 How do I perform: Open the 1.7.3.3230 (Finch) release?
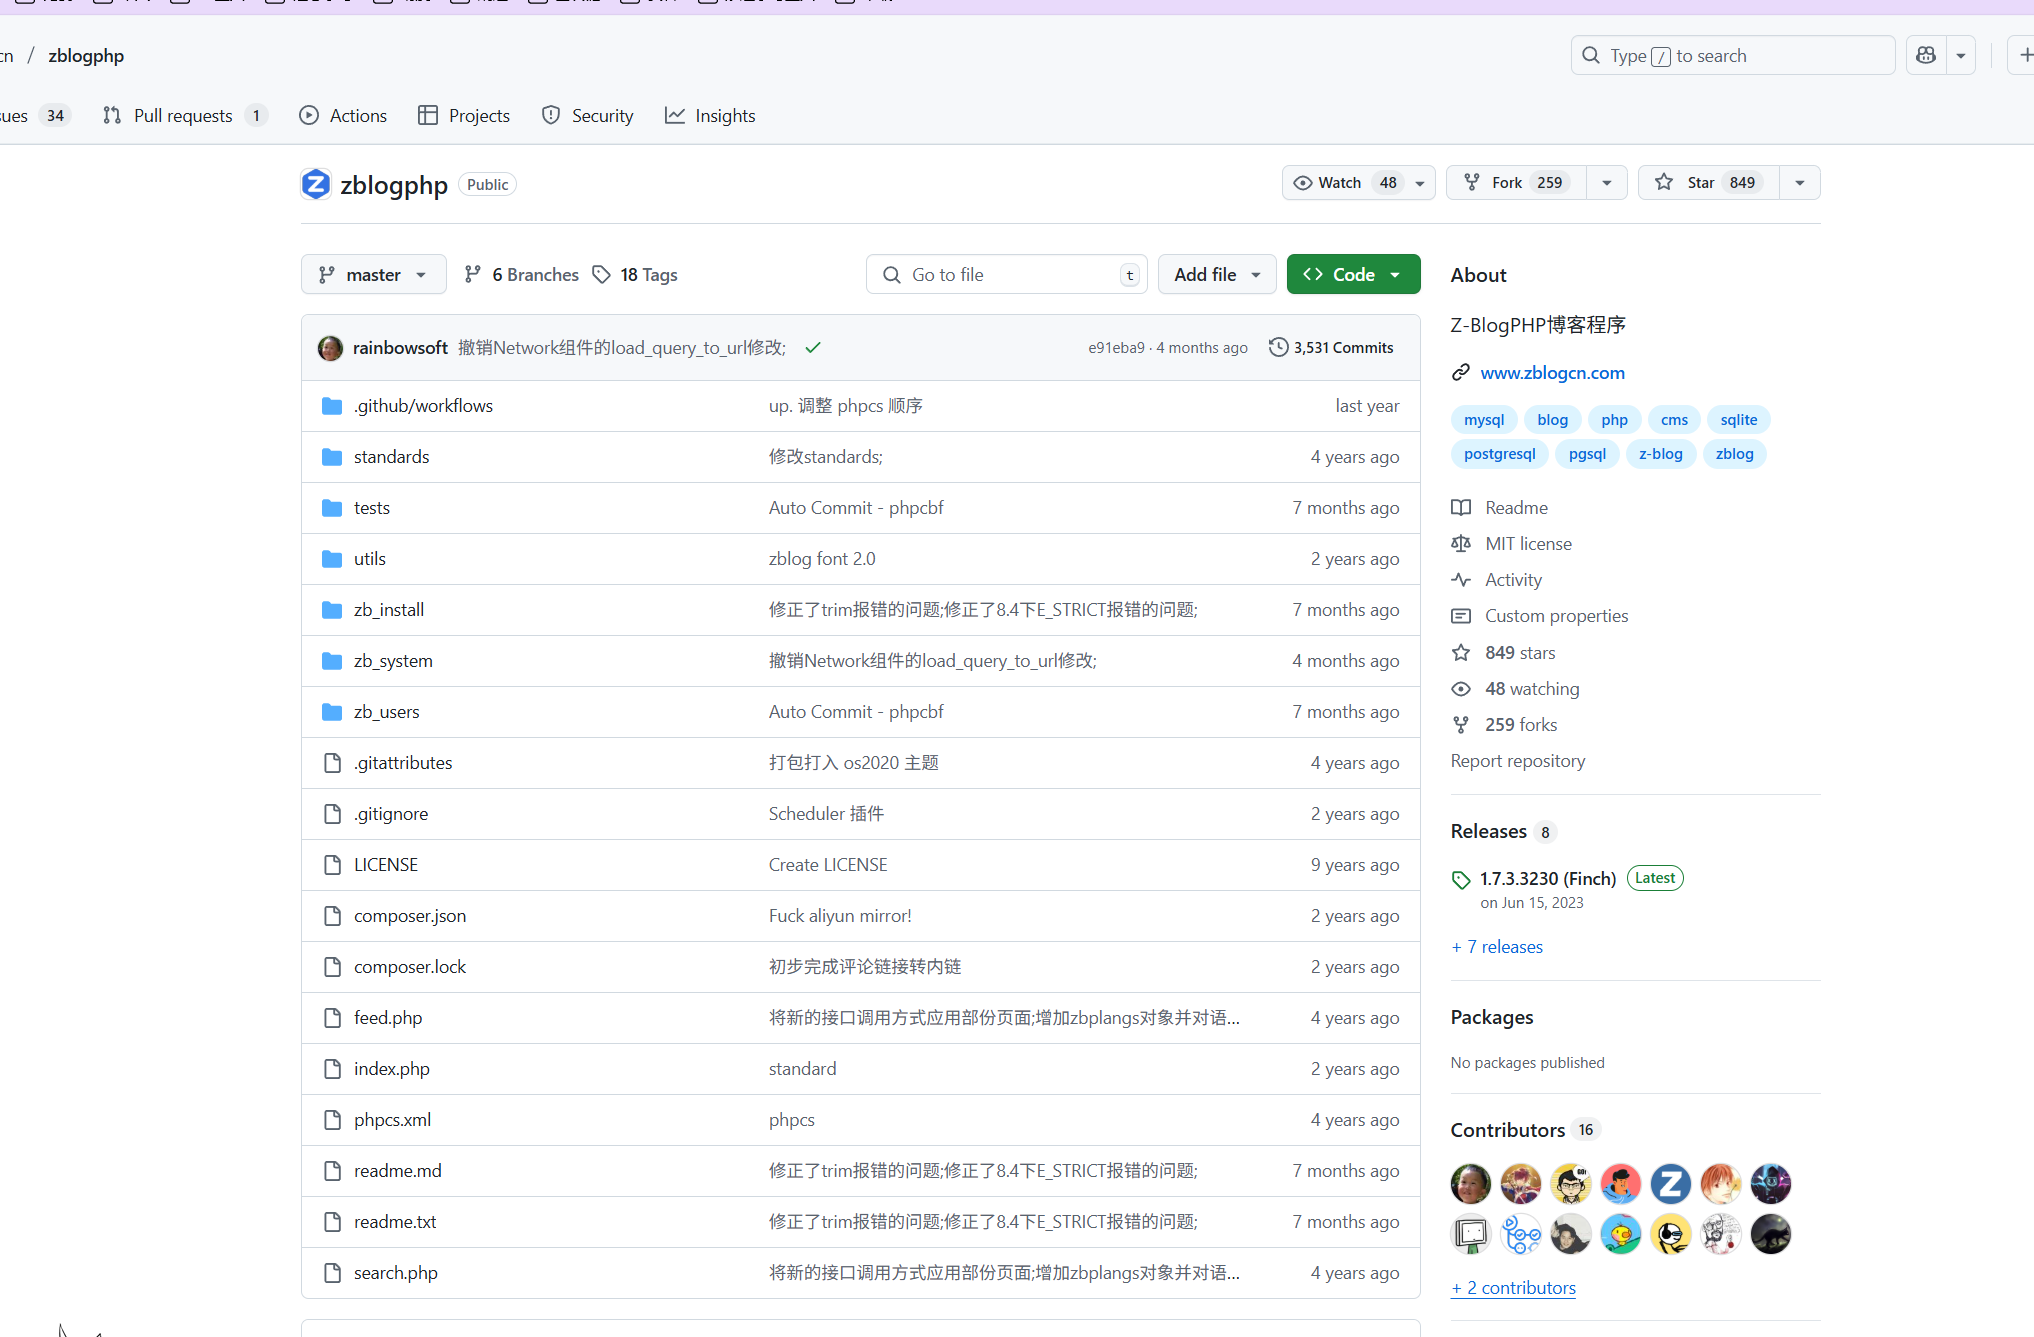[1547, 878]
